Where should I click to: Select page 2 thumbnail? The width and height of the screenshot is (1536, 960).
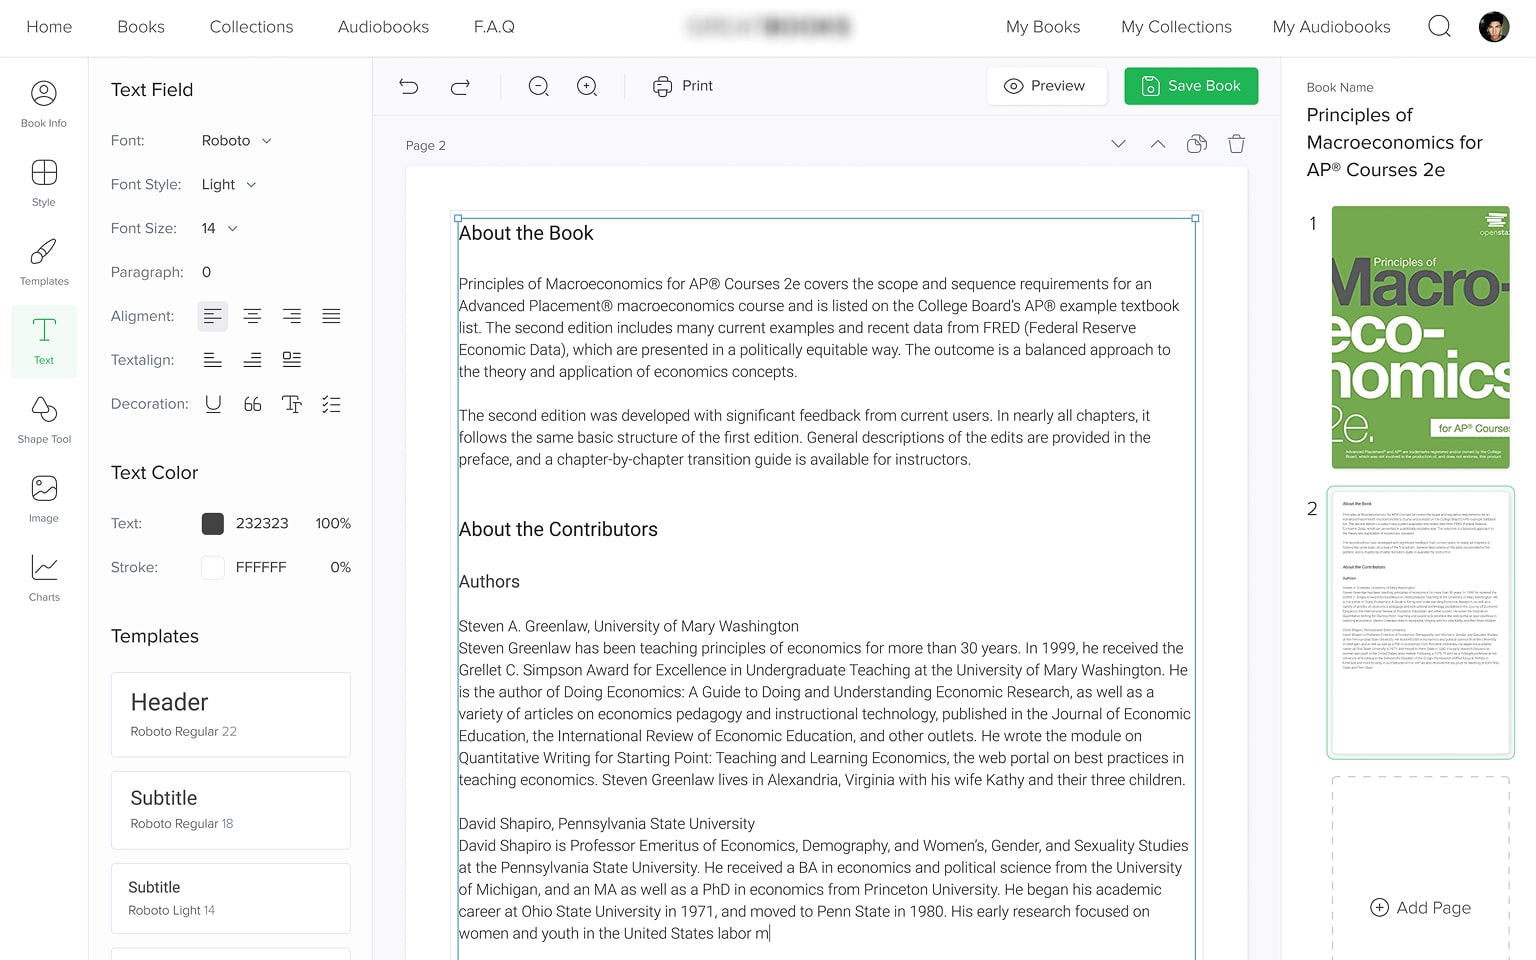tap(1420, 623)
